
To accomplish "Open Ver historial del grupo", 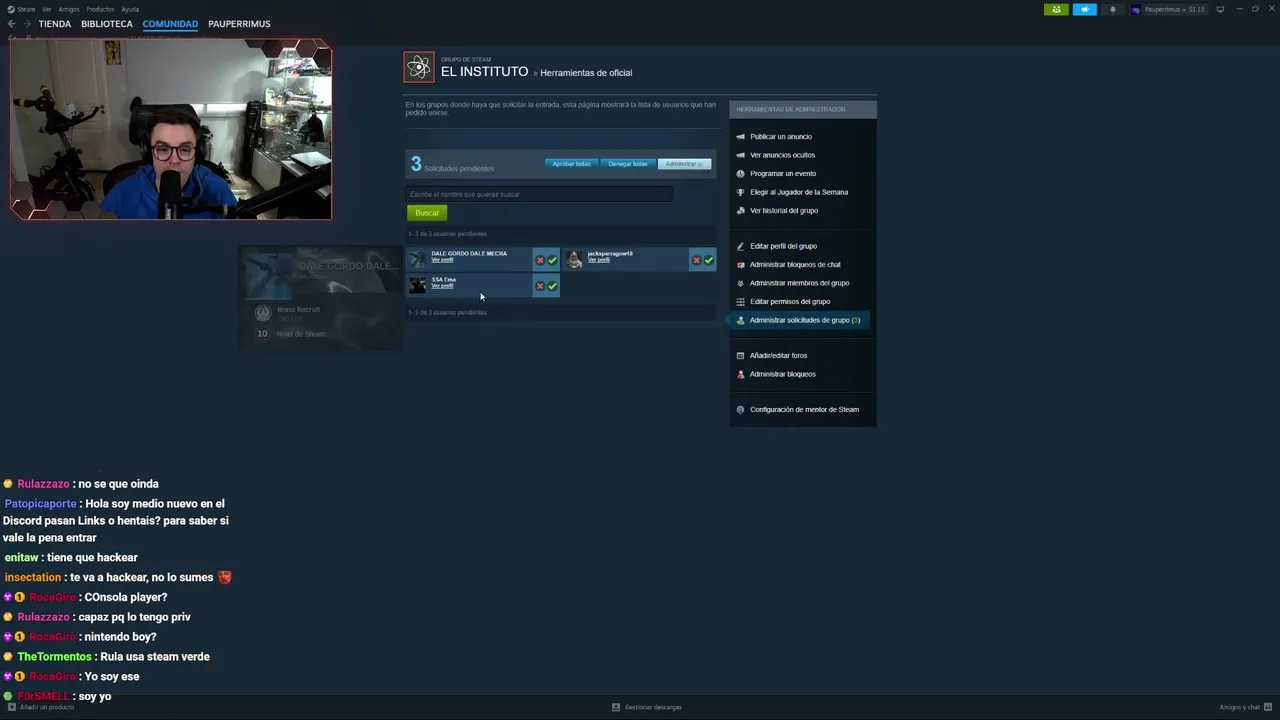I will tap(784, 211).
